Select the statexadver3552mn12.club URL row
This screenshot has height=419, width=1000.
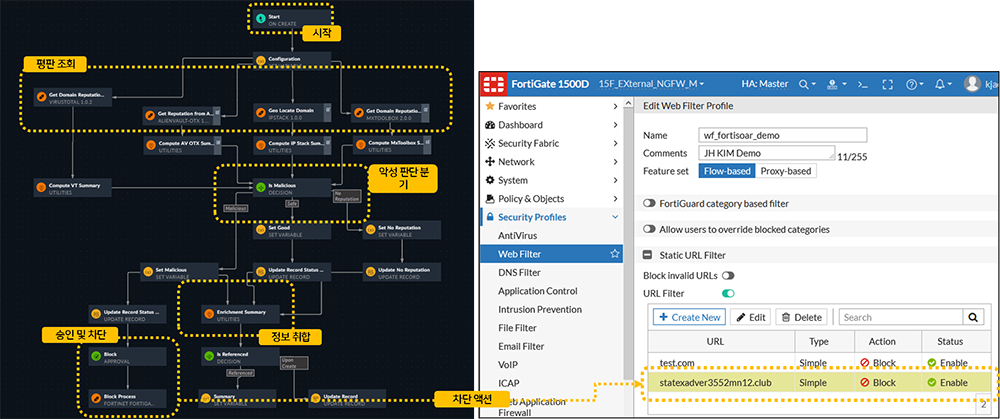(820, 383)
